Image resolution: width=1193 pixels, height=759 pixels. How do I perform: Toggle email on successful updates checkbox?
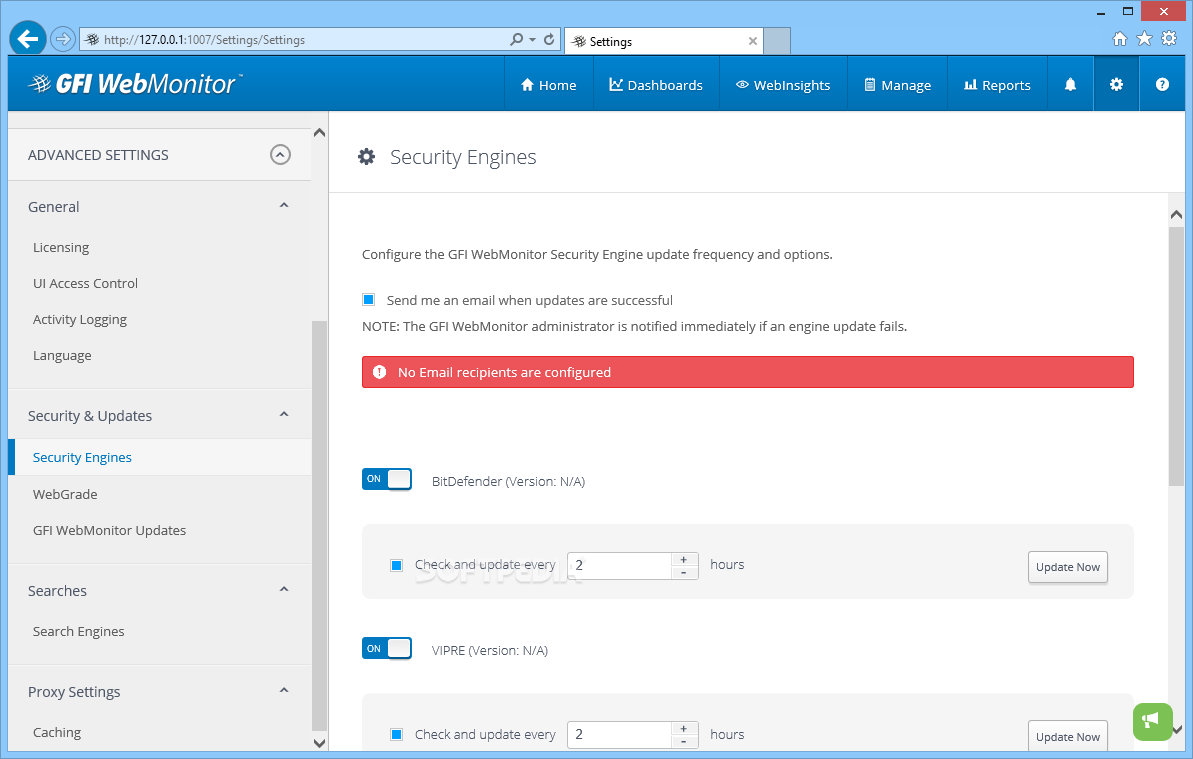[x=368, y=300]
